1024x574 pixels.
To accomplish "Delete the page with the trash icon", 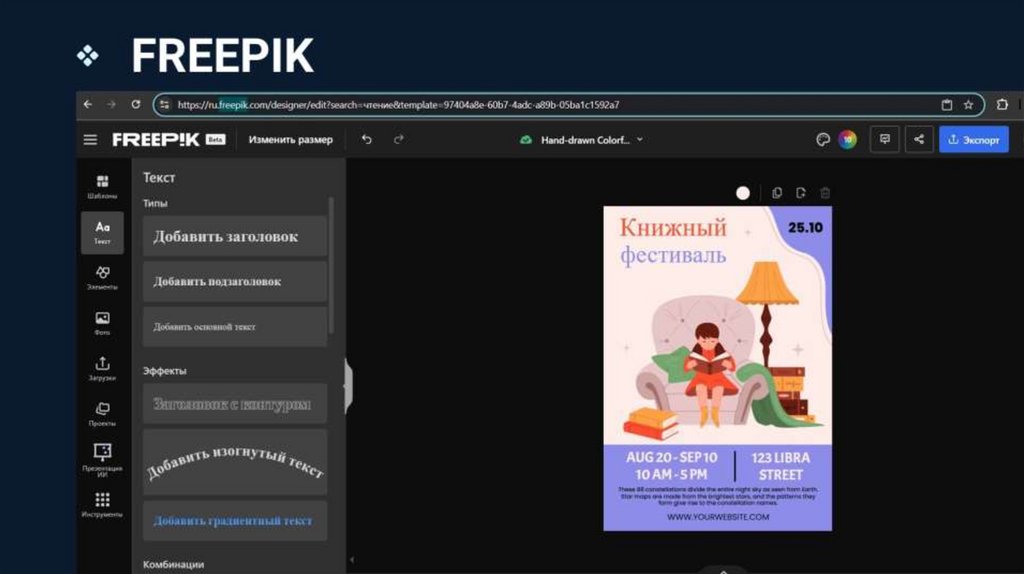I will [825, 193].
